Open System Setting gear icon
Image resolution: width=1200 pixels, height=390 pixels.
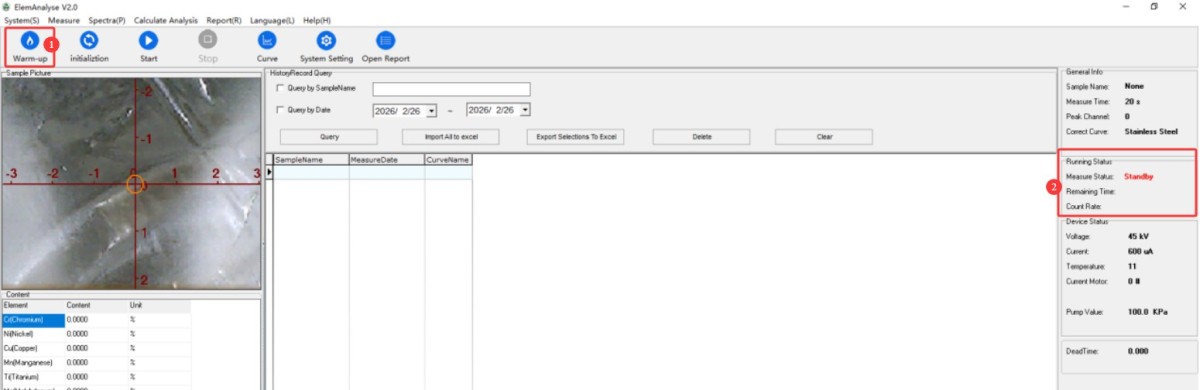point(326,40)
